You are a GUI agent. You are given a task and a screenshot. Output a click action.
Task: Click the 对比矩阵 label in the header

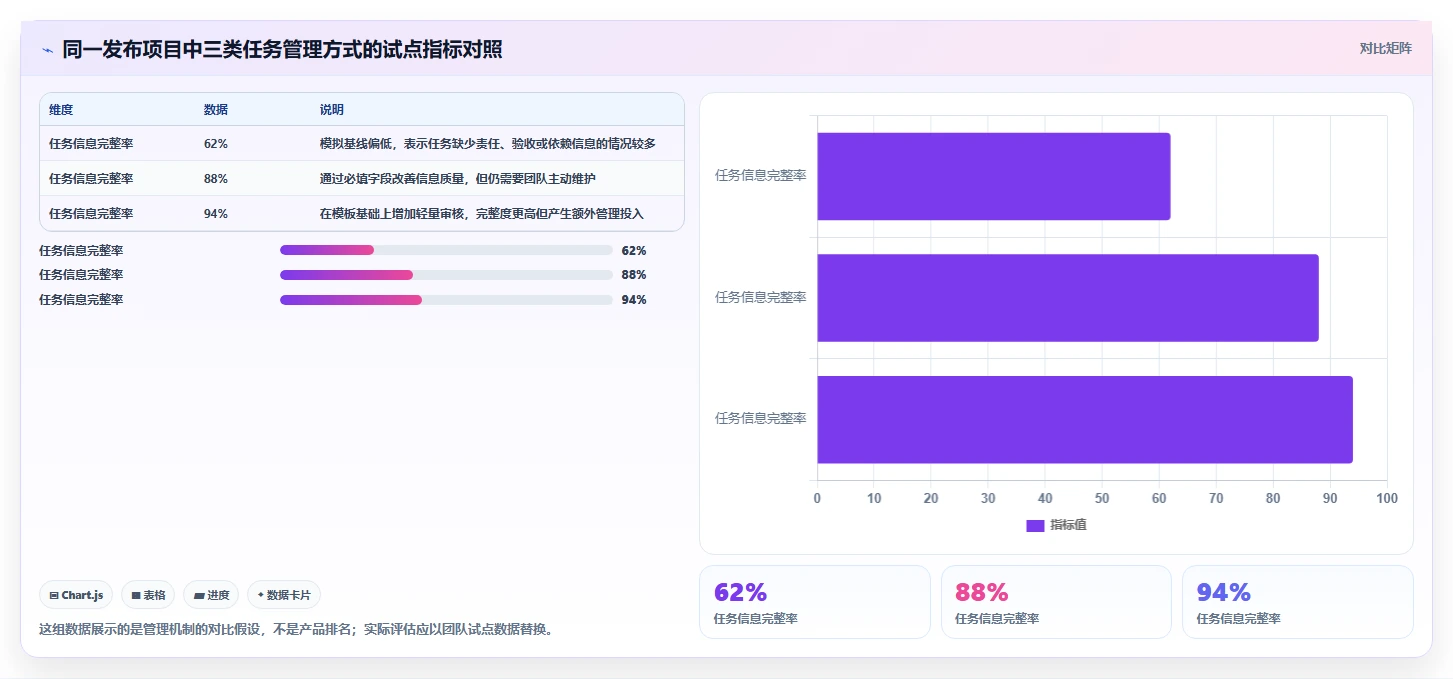[x=1385, y=48]
